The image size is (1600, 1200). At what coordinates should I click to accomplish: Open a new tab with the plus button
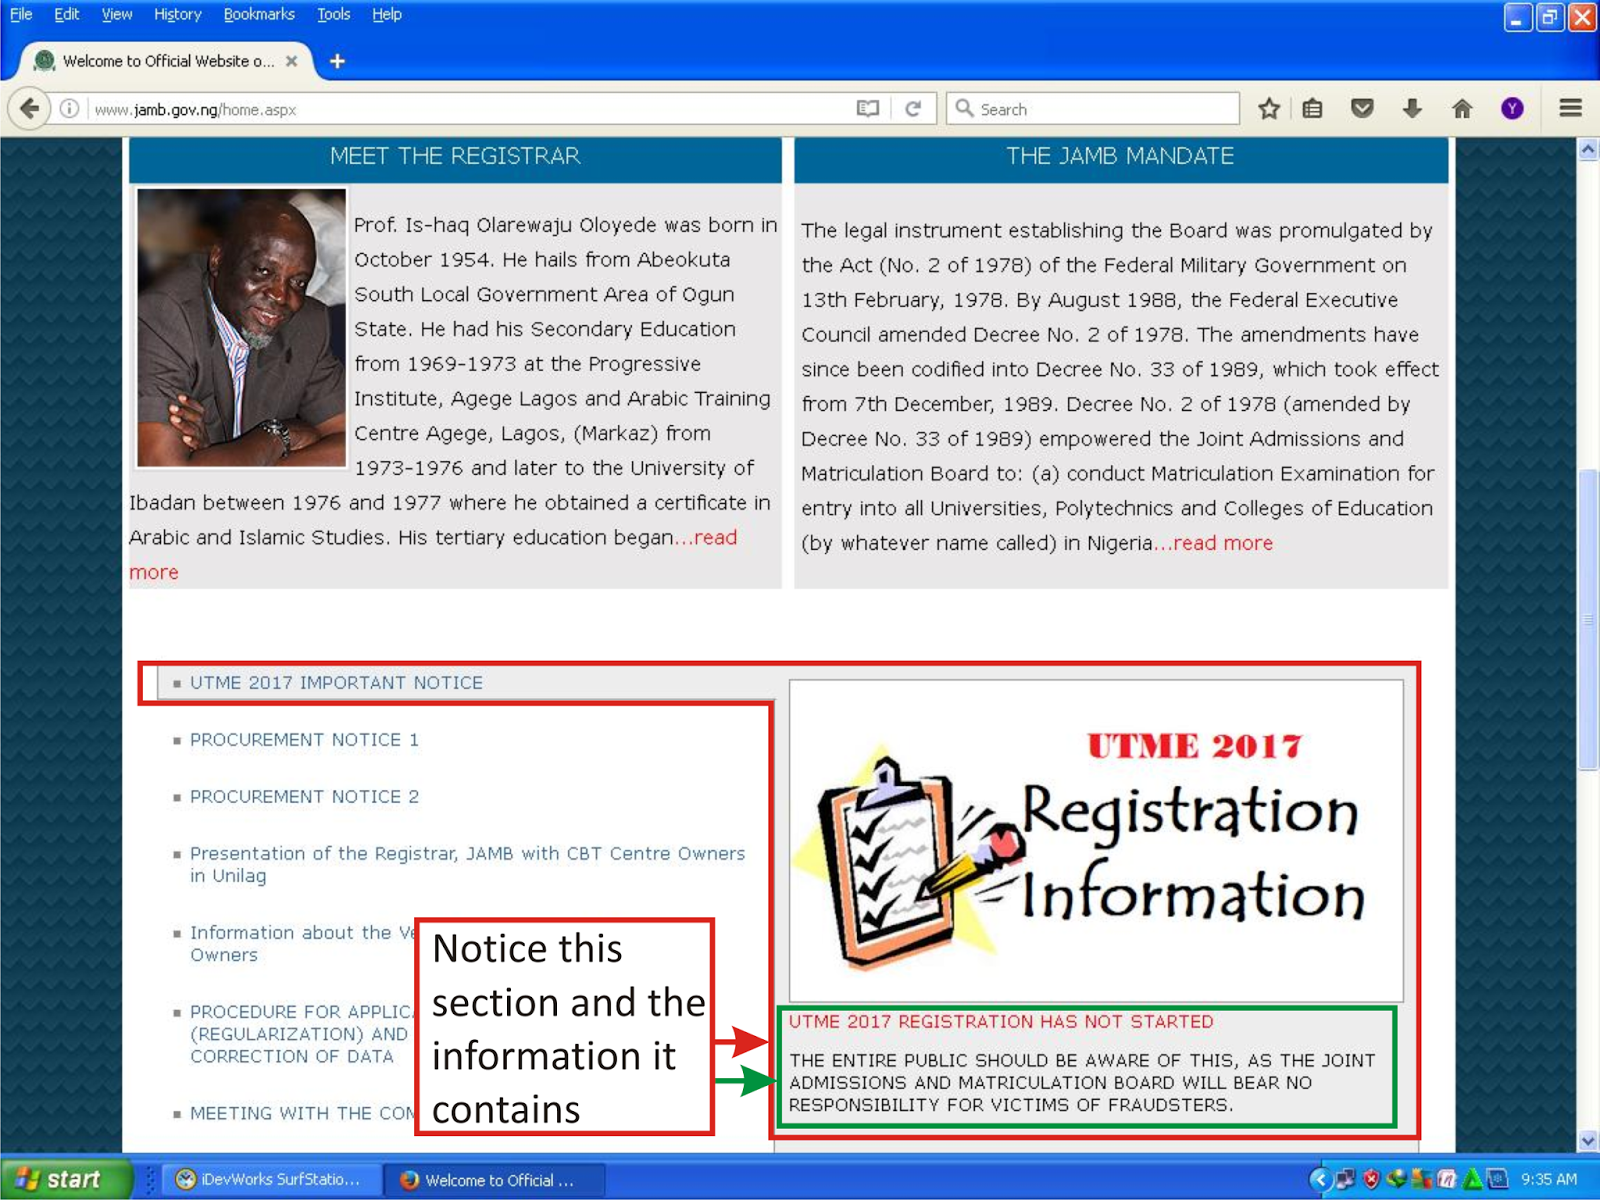pos(337,61)
